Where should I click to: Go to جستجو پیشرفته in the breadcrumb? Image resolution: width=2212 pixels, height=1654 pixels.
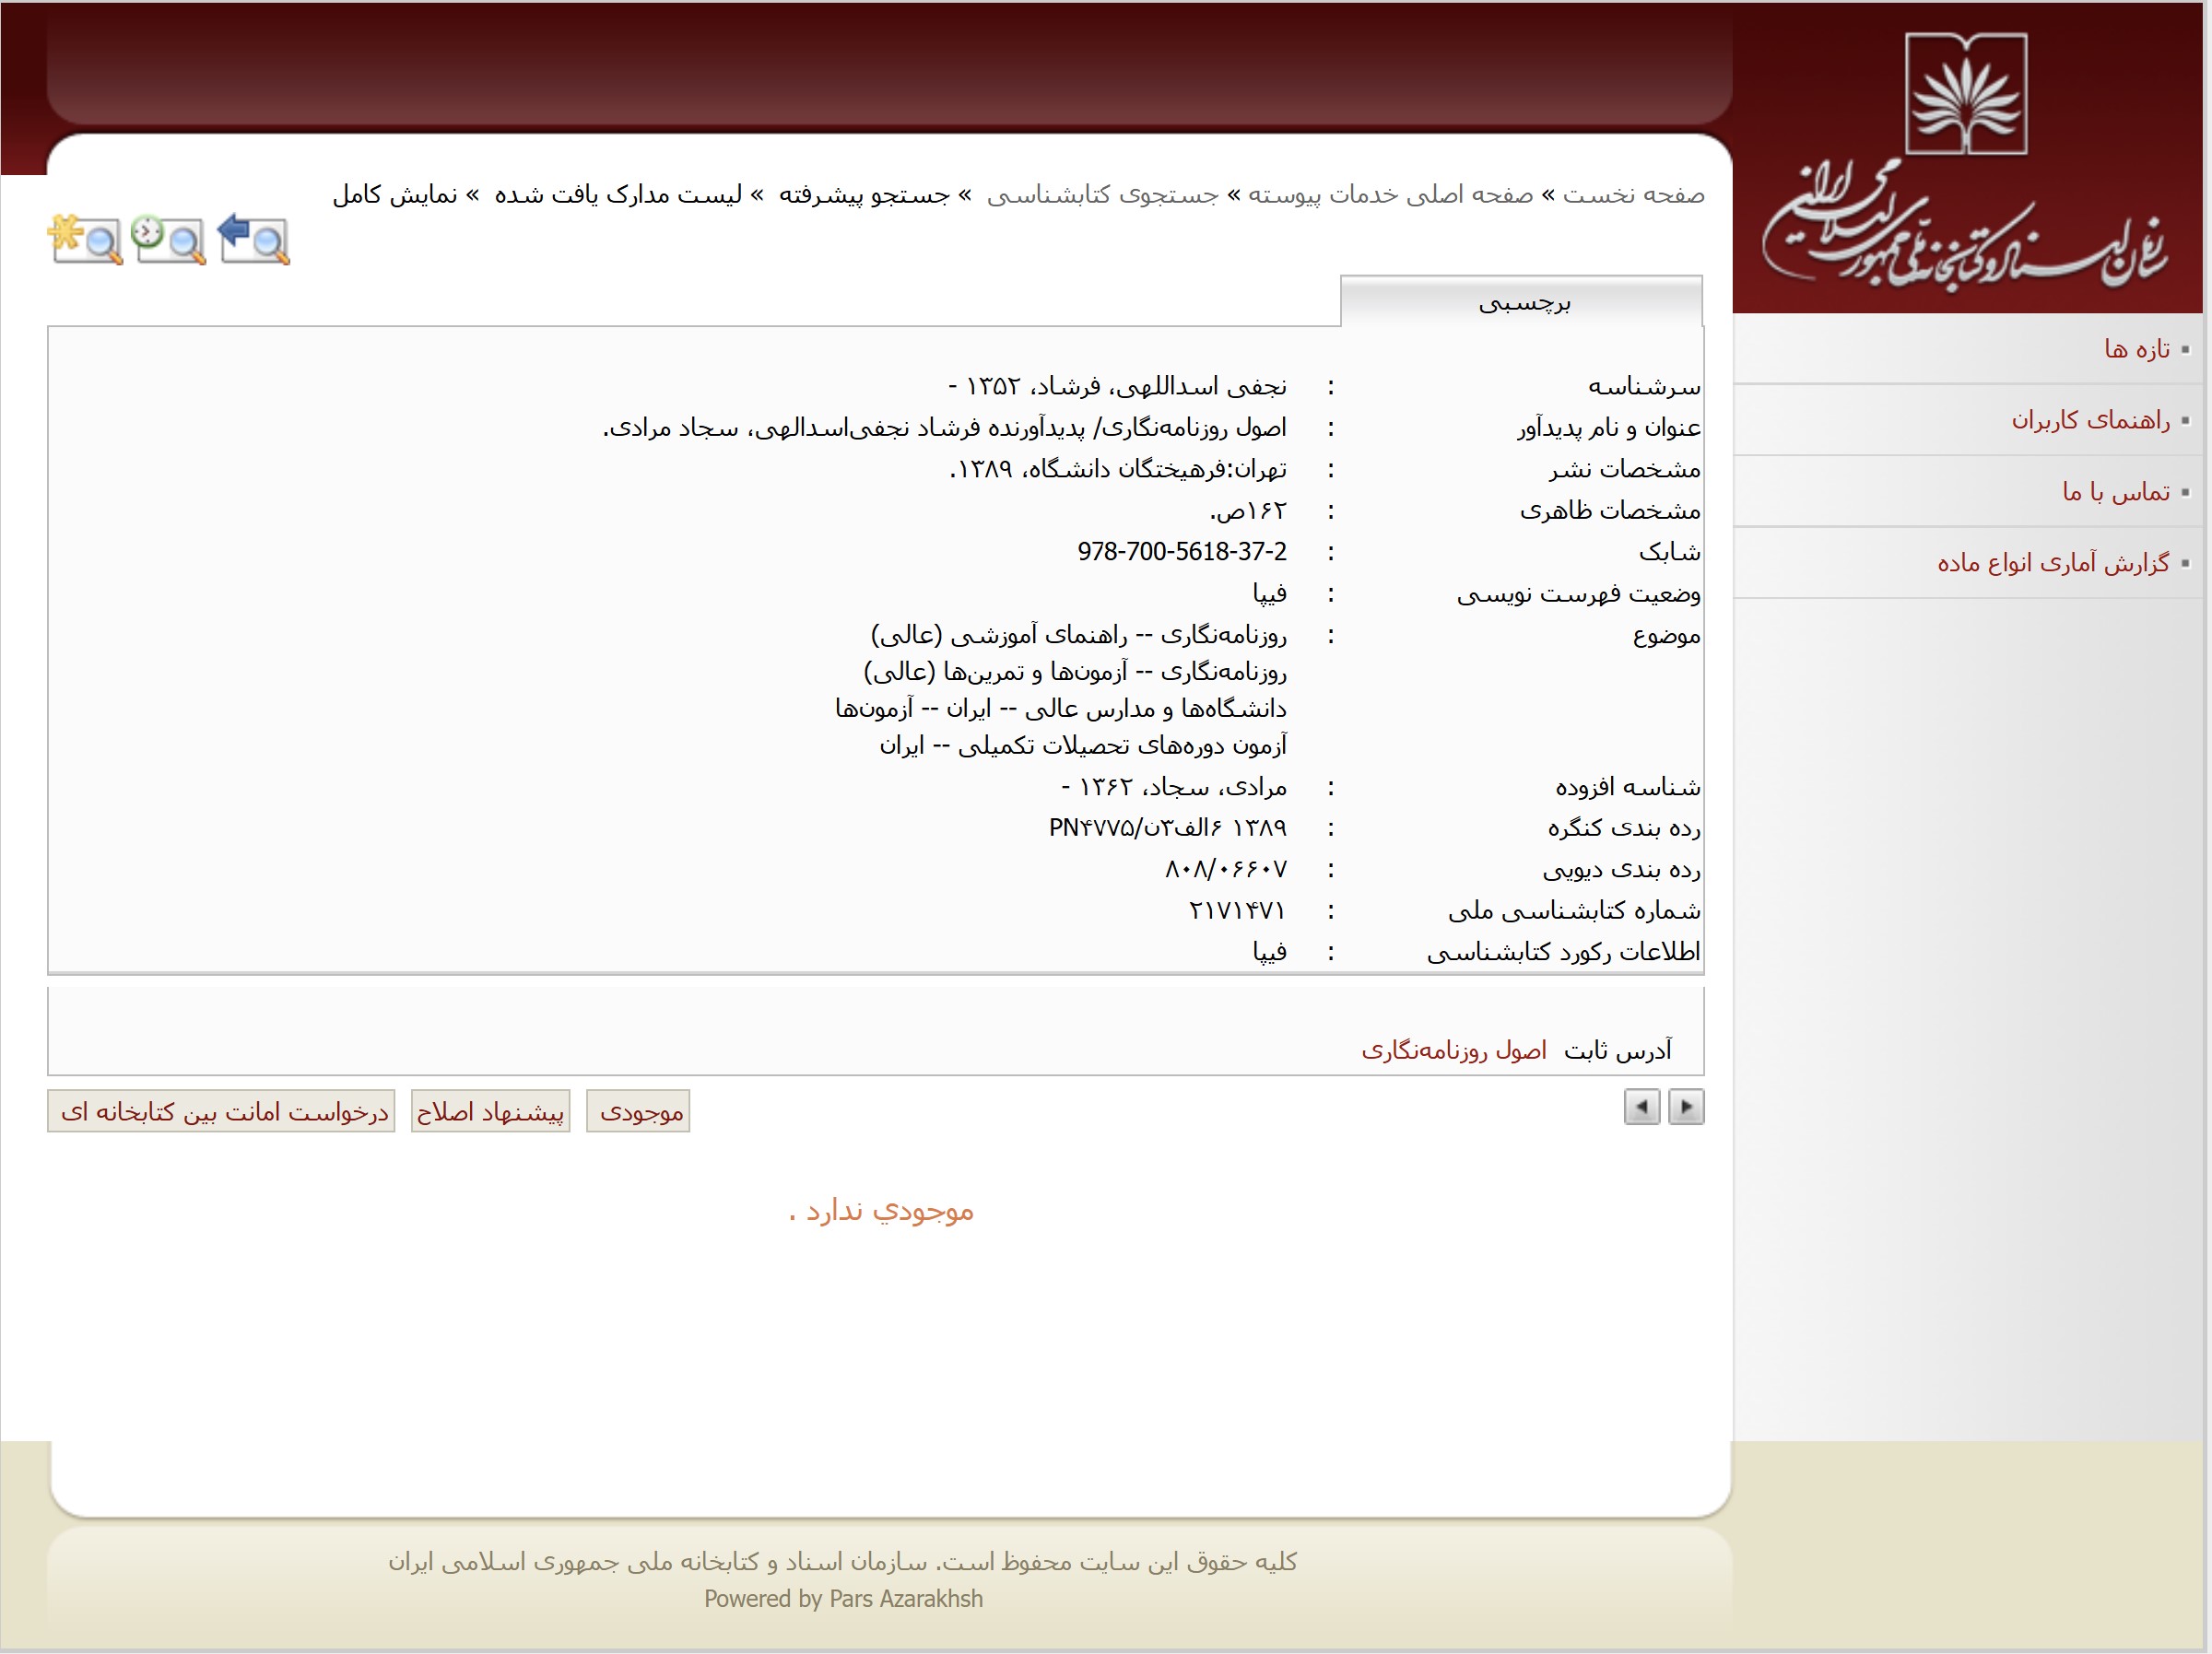(864, 194)
